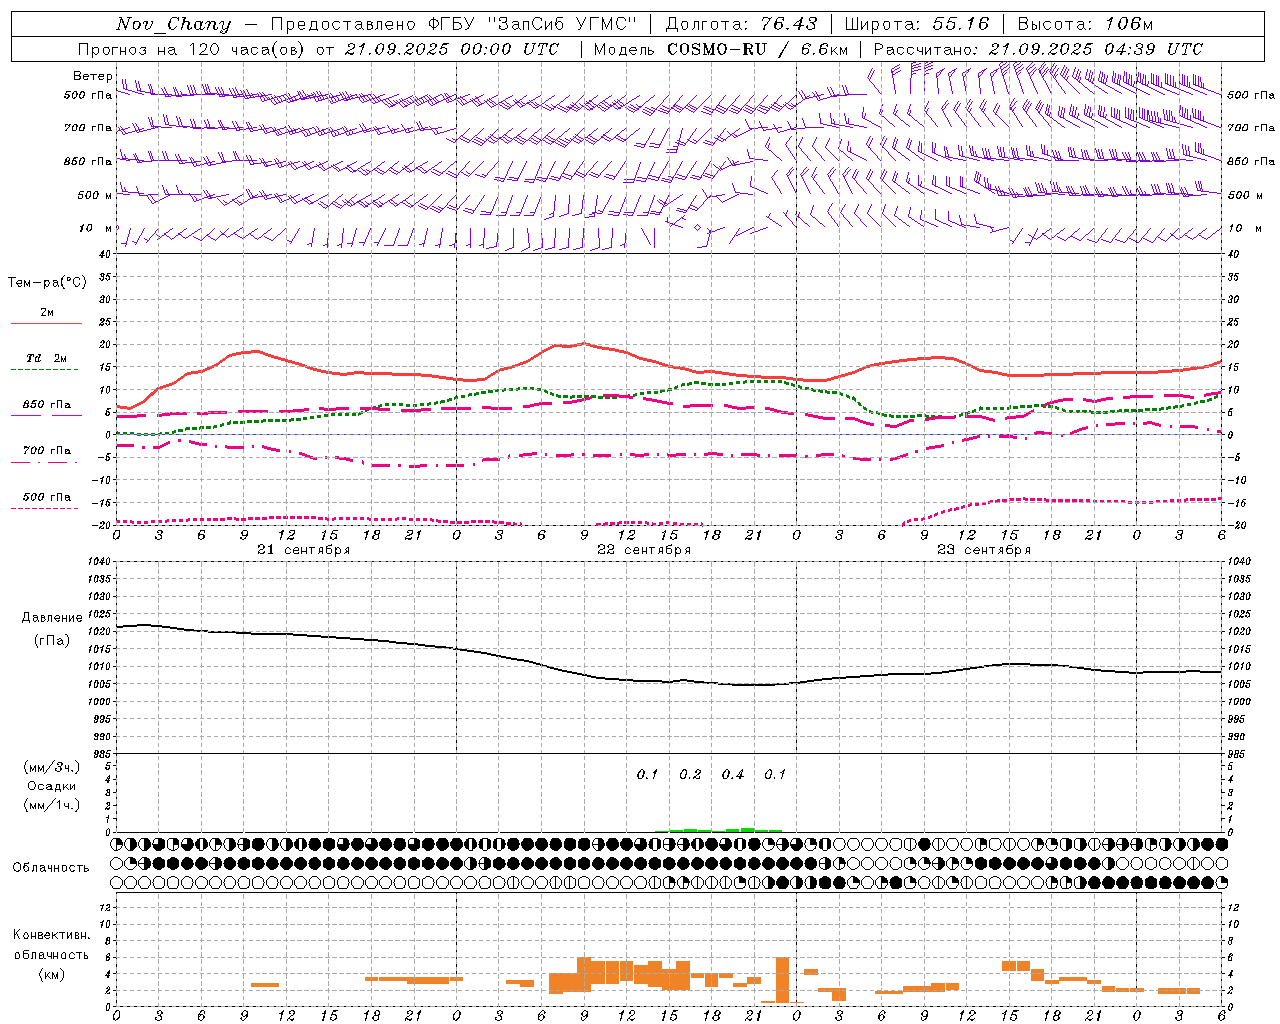Click the (мм/1ч.) precipitation unit label
This screenshot has height=1024, width=1280.
click(x=52, y=805)
